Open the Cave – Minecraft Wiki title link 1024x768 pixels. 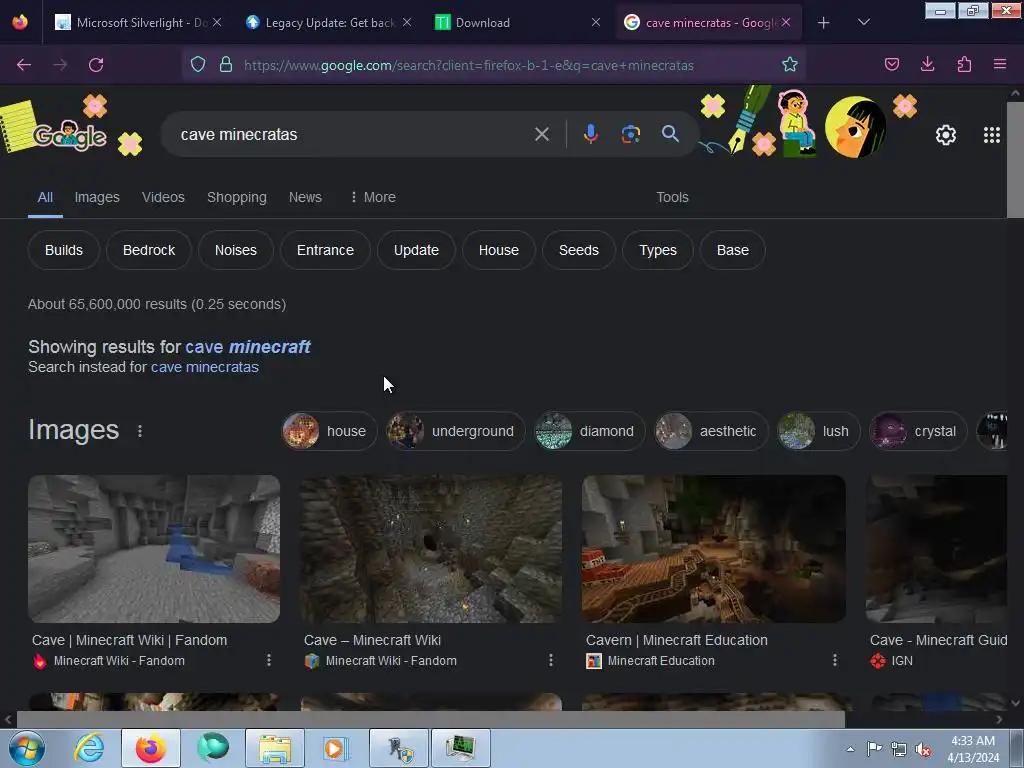[372, 640]
